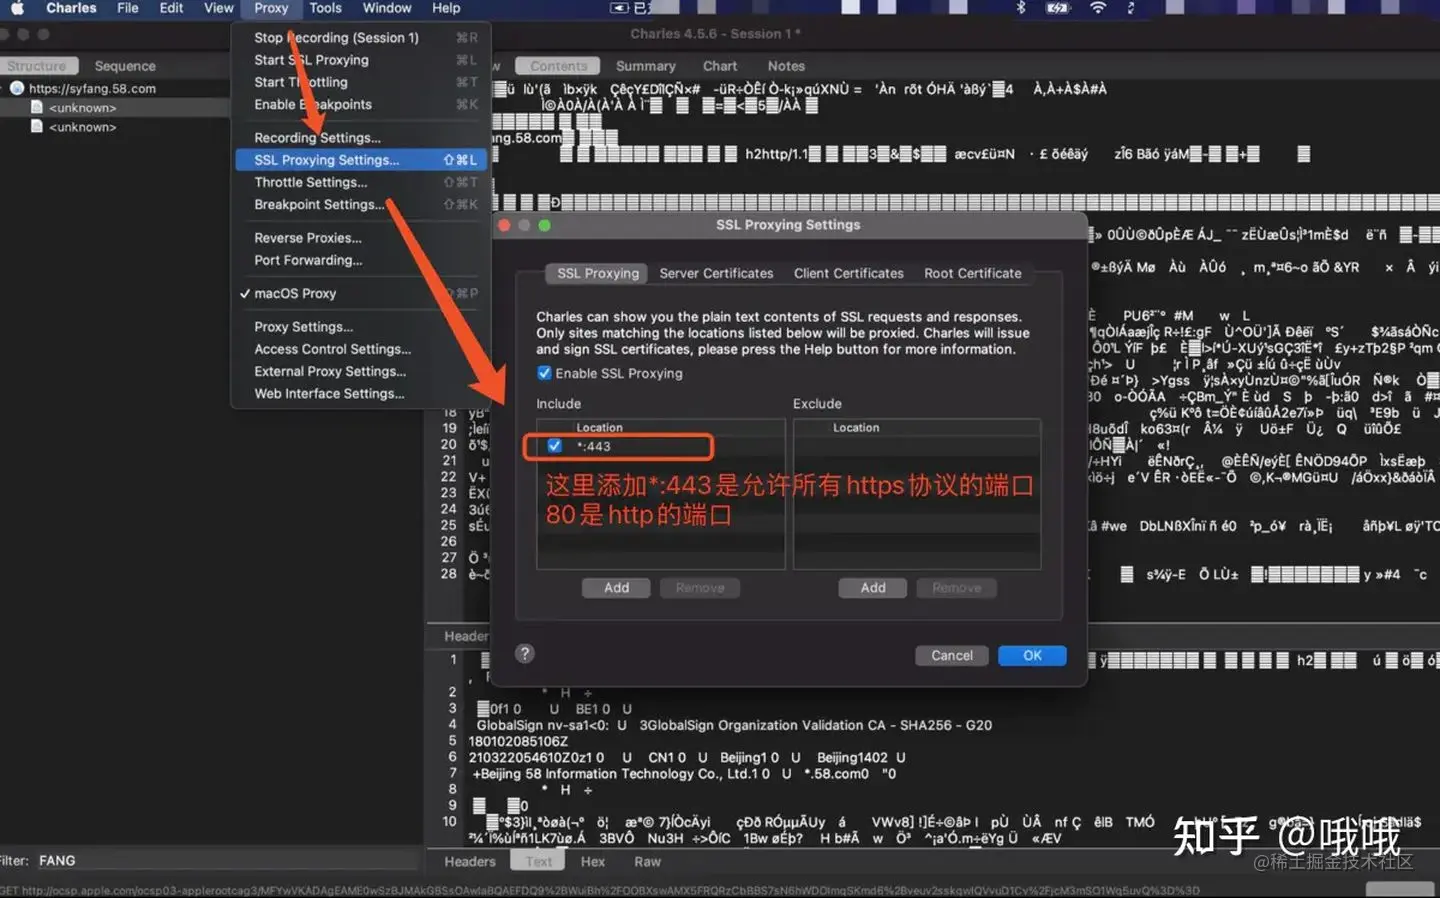The height and width of the screenshot is (898, 1440).
Task: Open the Tools menu
Action: (x=326, y=8)
